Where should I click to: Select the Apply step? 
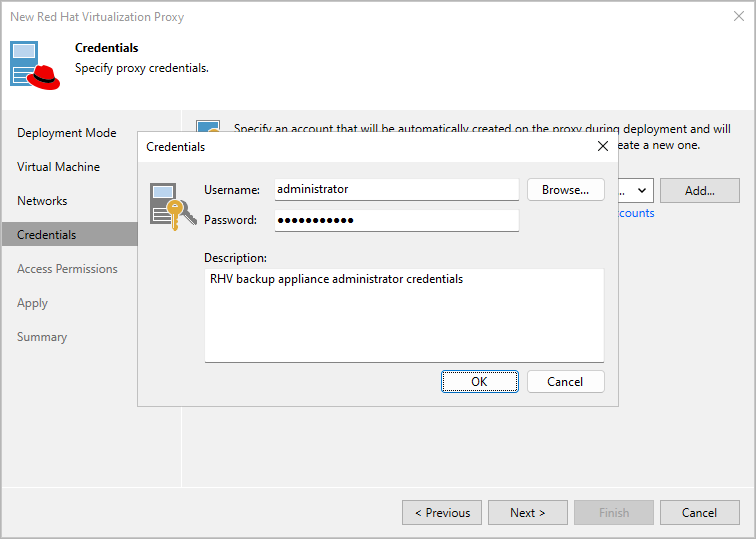point(32,303)
